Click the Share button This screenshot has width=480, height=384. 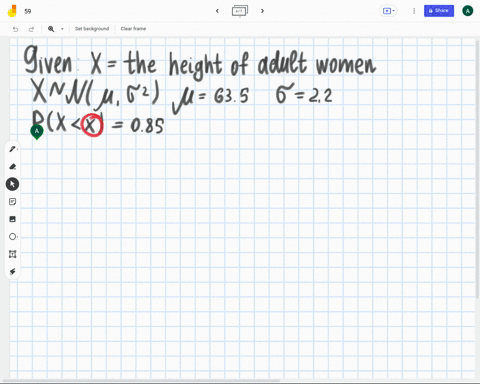pyautogui.click(x=439, y=11)
